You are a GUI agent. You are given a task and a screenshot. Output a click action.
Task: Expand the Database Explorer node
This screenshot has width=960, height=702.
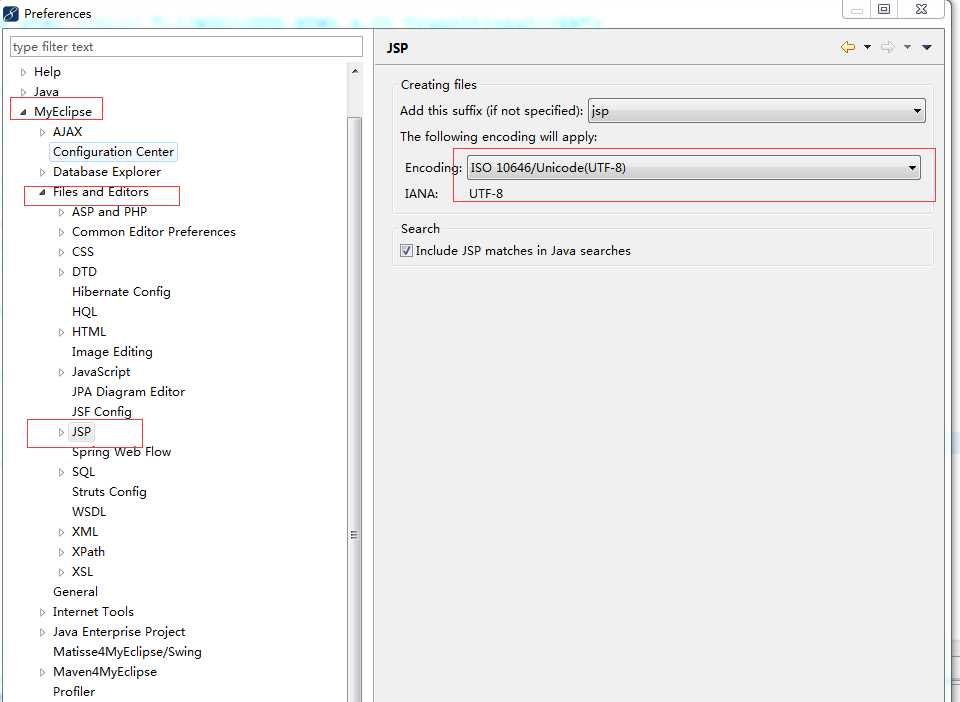point(42,173)
